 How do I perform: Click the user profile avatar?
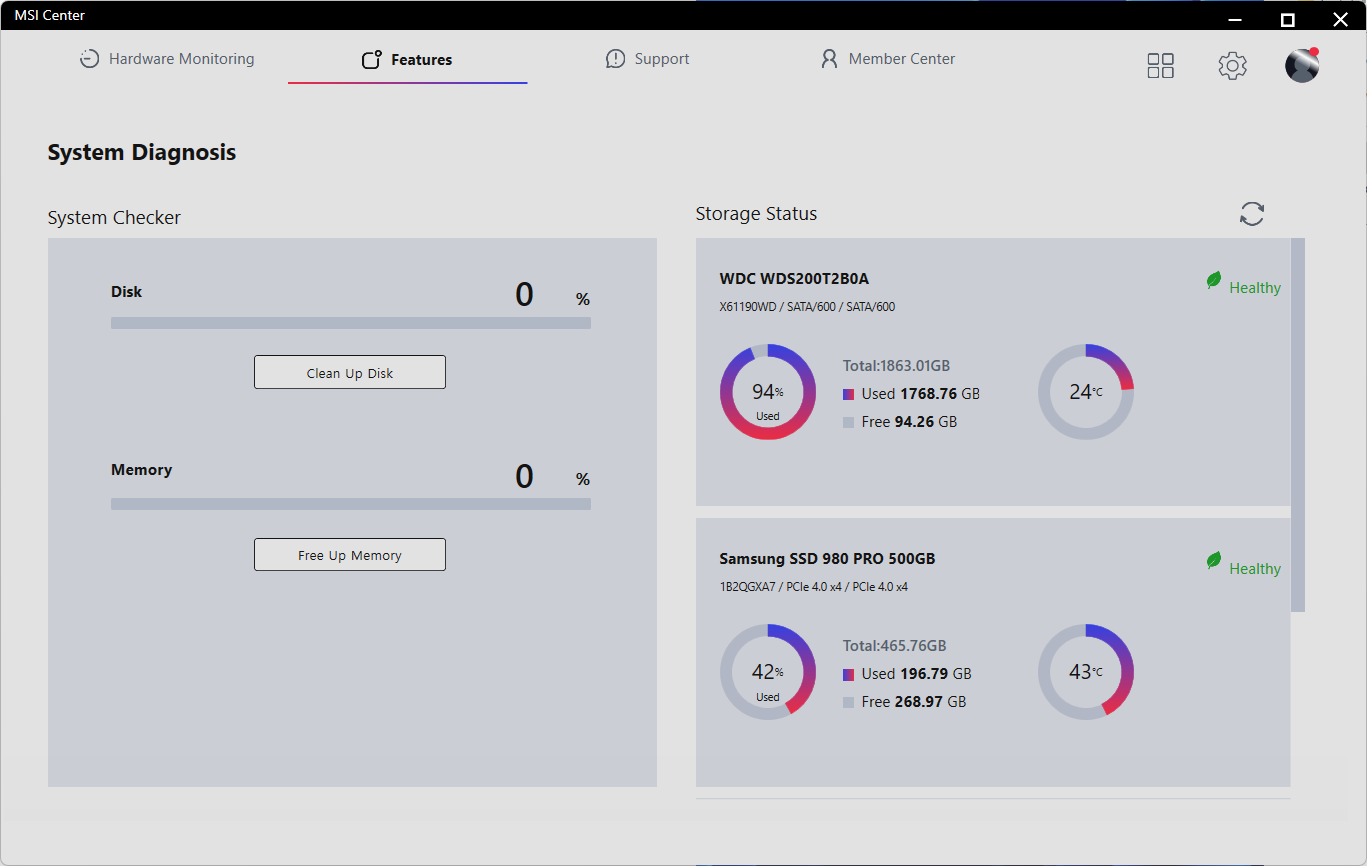pos(1302,65)
